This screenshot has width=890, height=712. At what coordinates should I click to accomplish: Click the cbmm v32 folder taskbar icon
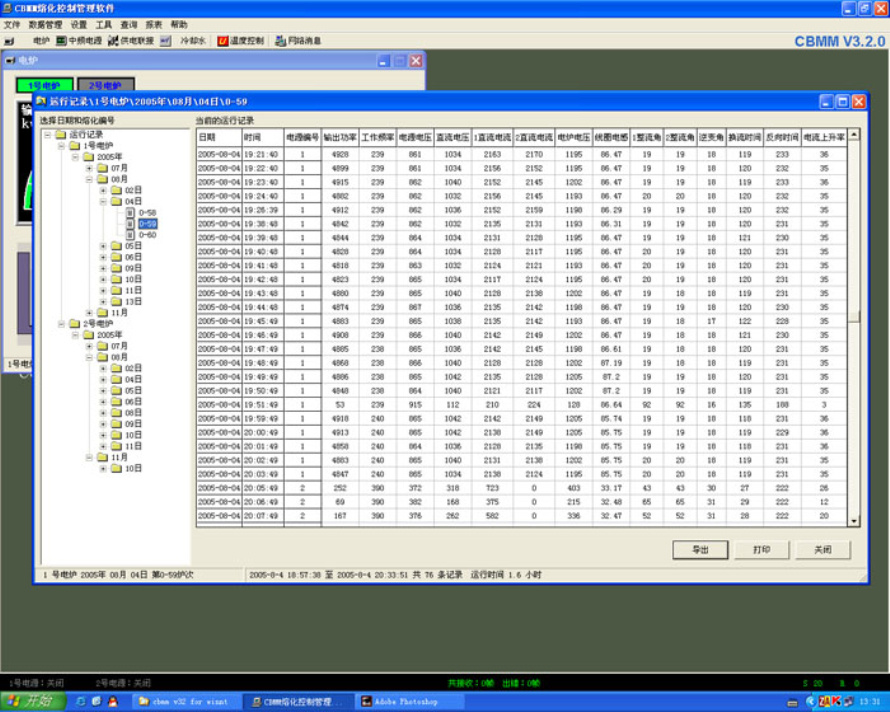click(144, 702)
